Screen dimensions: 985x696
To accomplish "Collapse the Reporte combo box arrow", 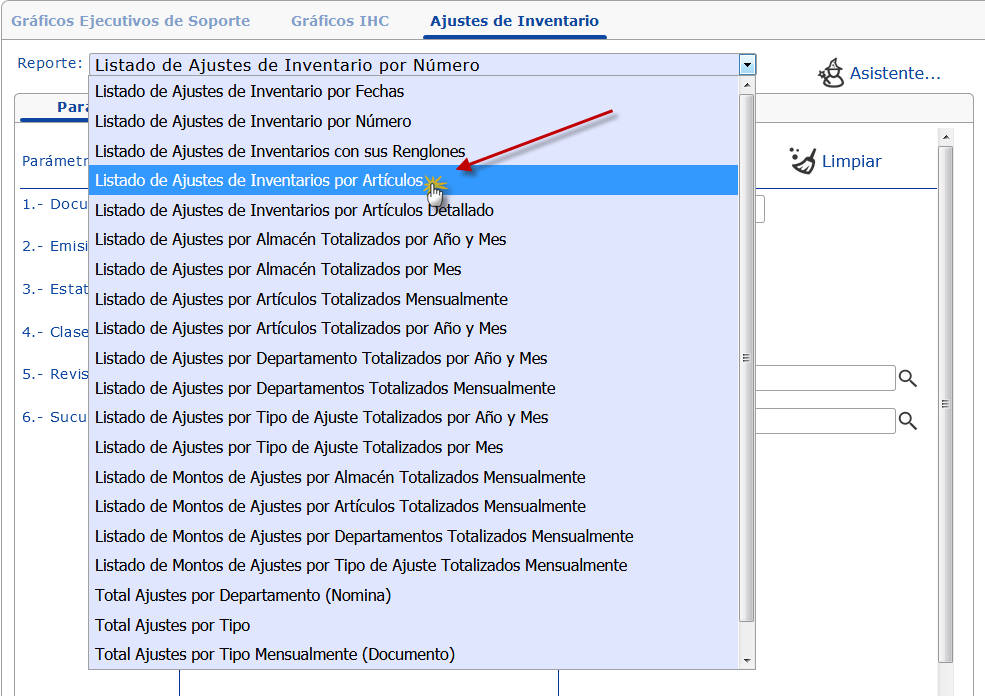I will [x=746, y=65].
